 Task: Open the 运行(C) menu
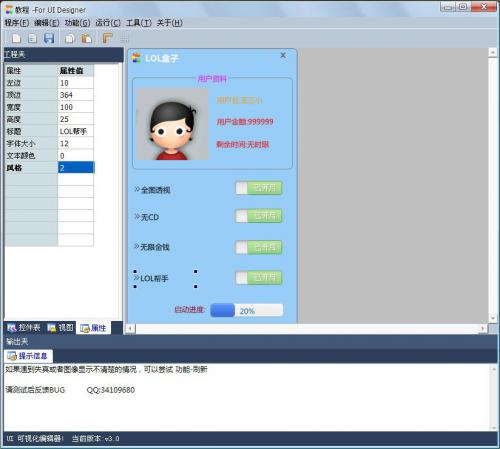pyautogui.click(x=108, y=23)
